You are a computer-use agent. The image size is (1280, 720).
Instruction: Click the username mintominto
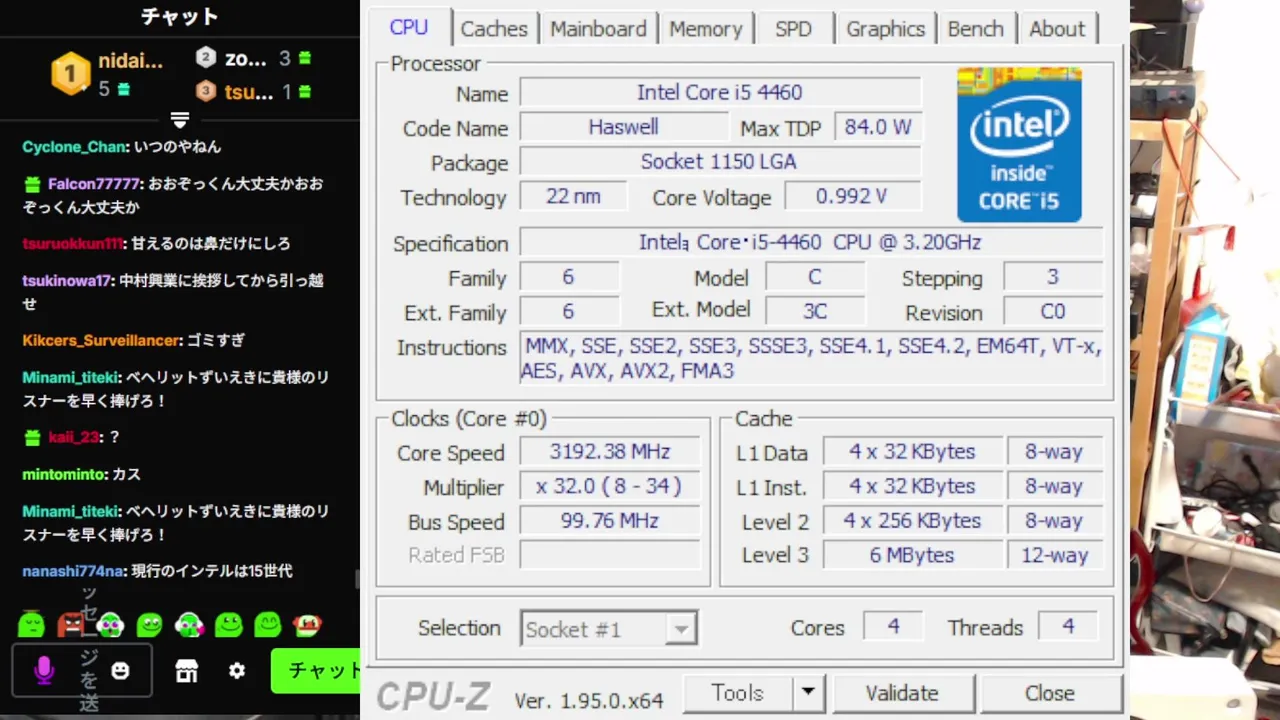tap(63, 474)
